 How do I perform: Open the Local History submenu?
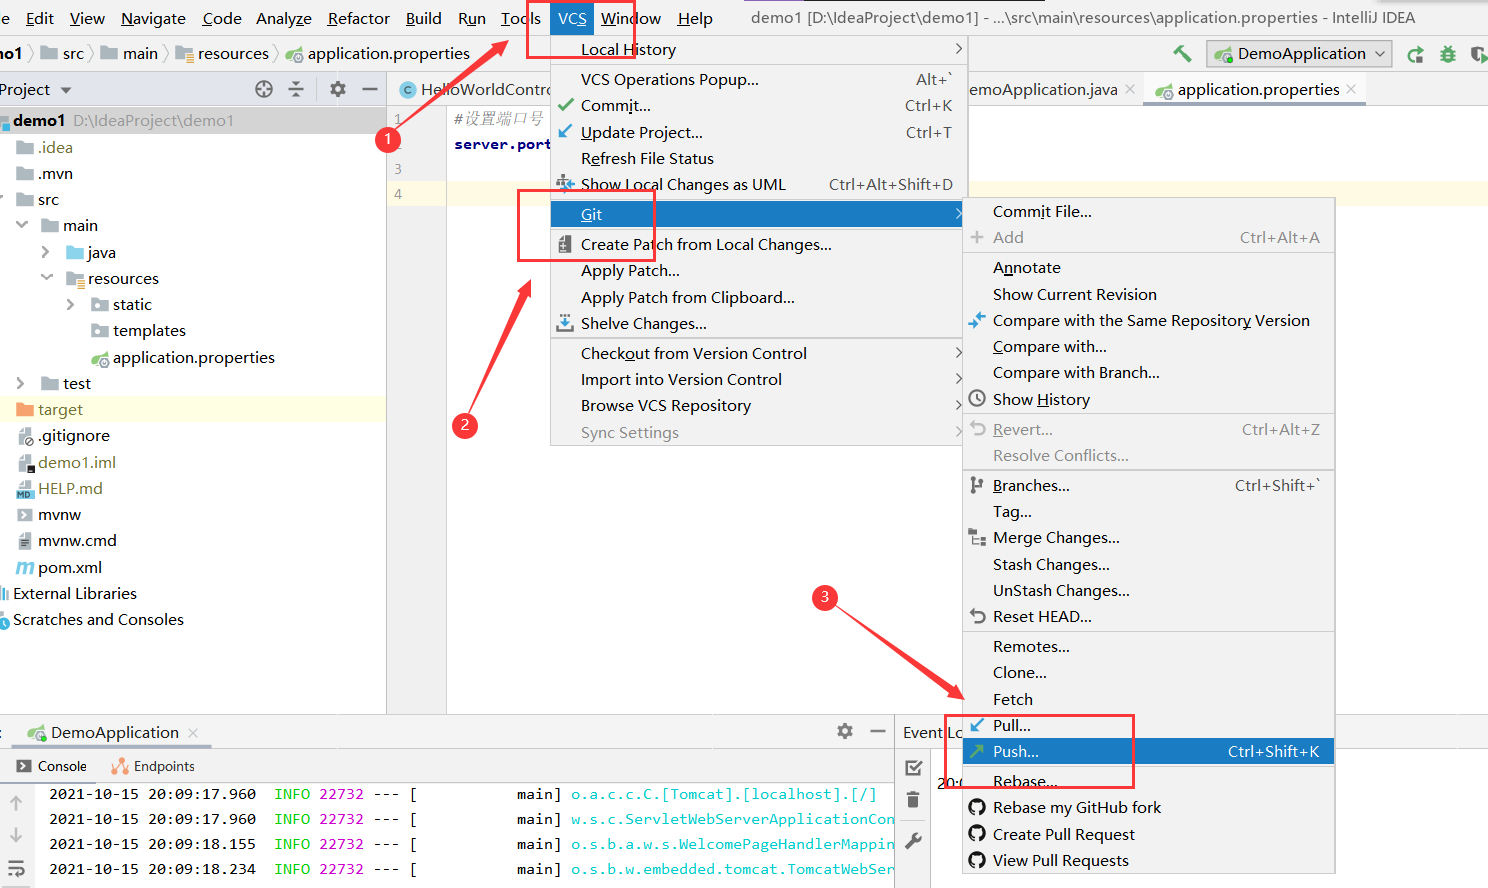[x=759, y=49]
